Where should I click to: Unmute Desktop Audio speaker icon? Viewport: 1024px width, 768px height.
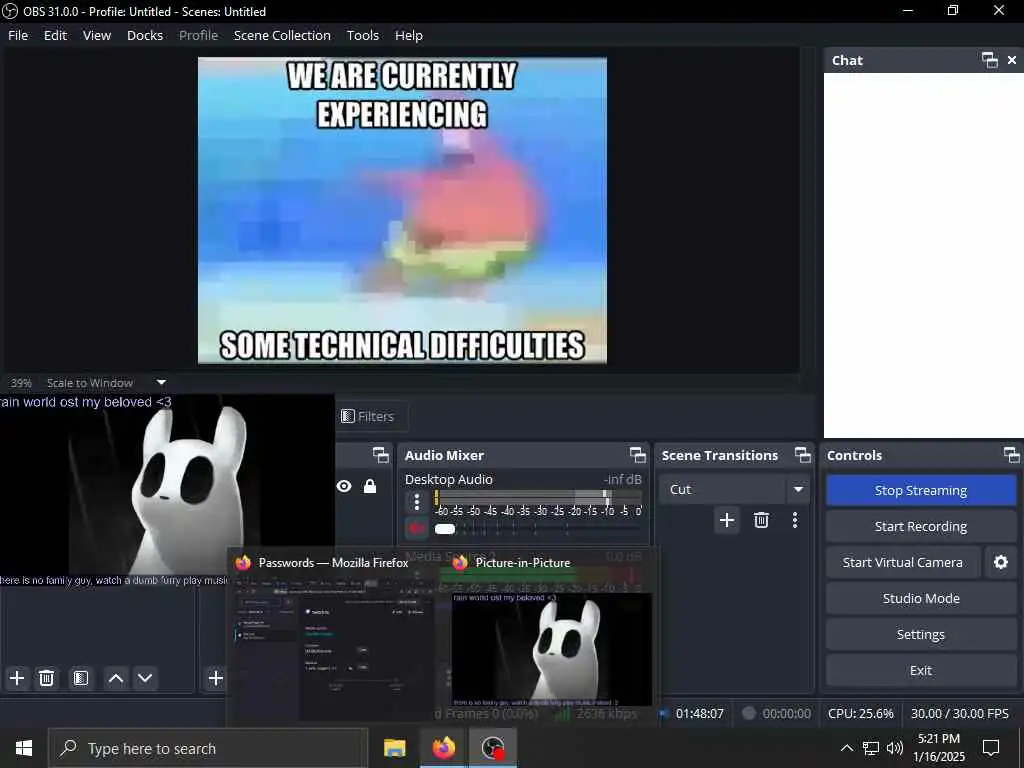pos(417,528)
